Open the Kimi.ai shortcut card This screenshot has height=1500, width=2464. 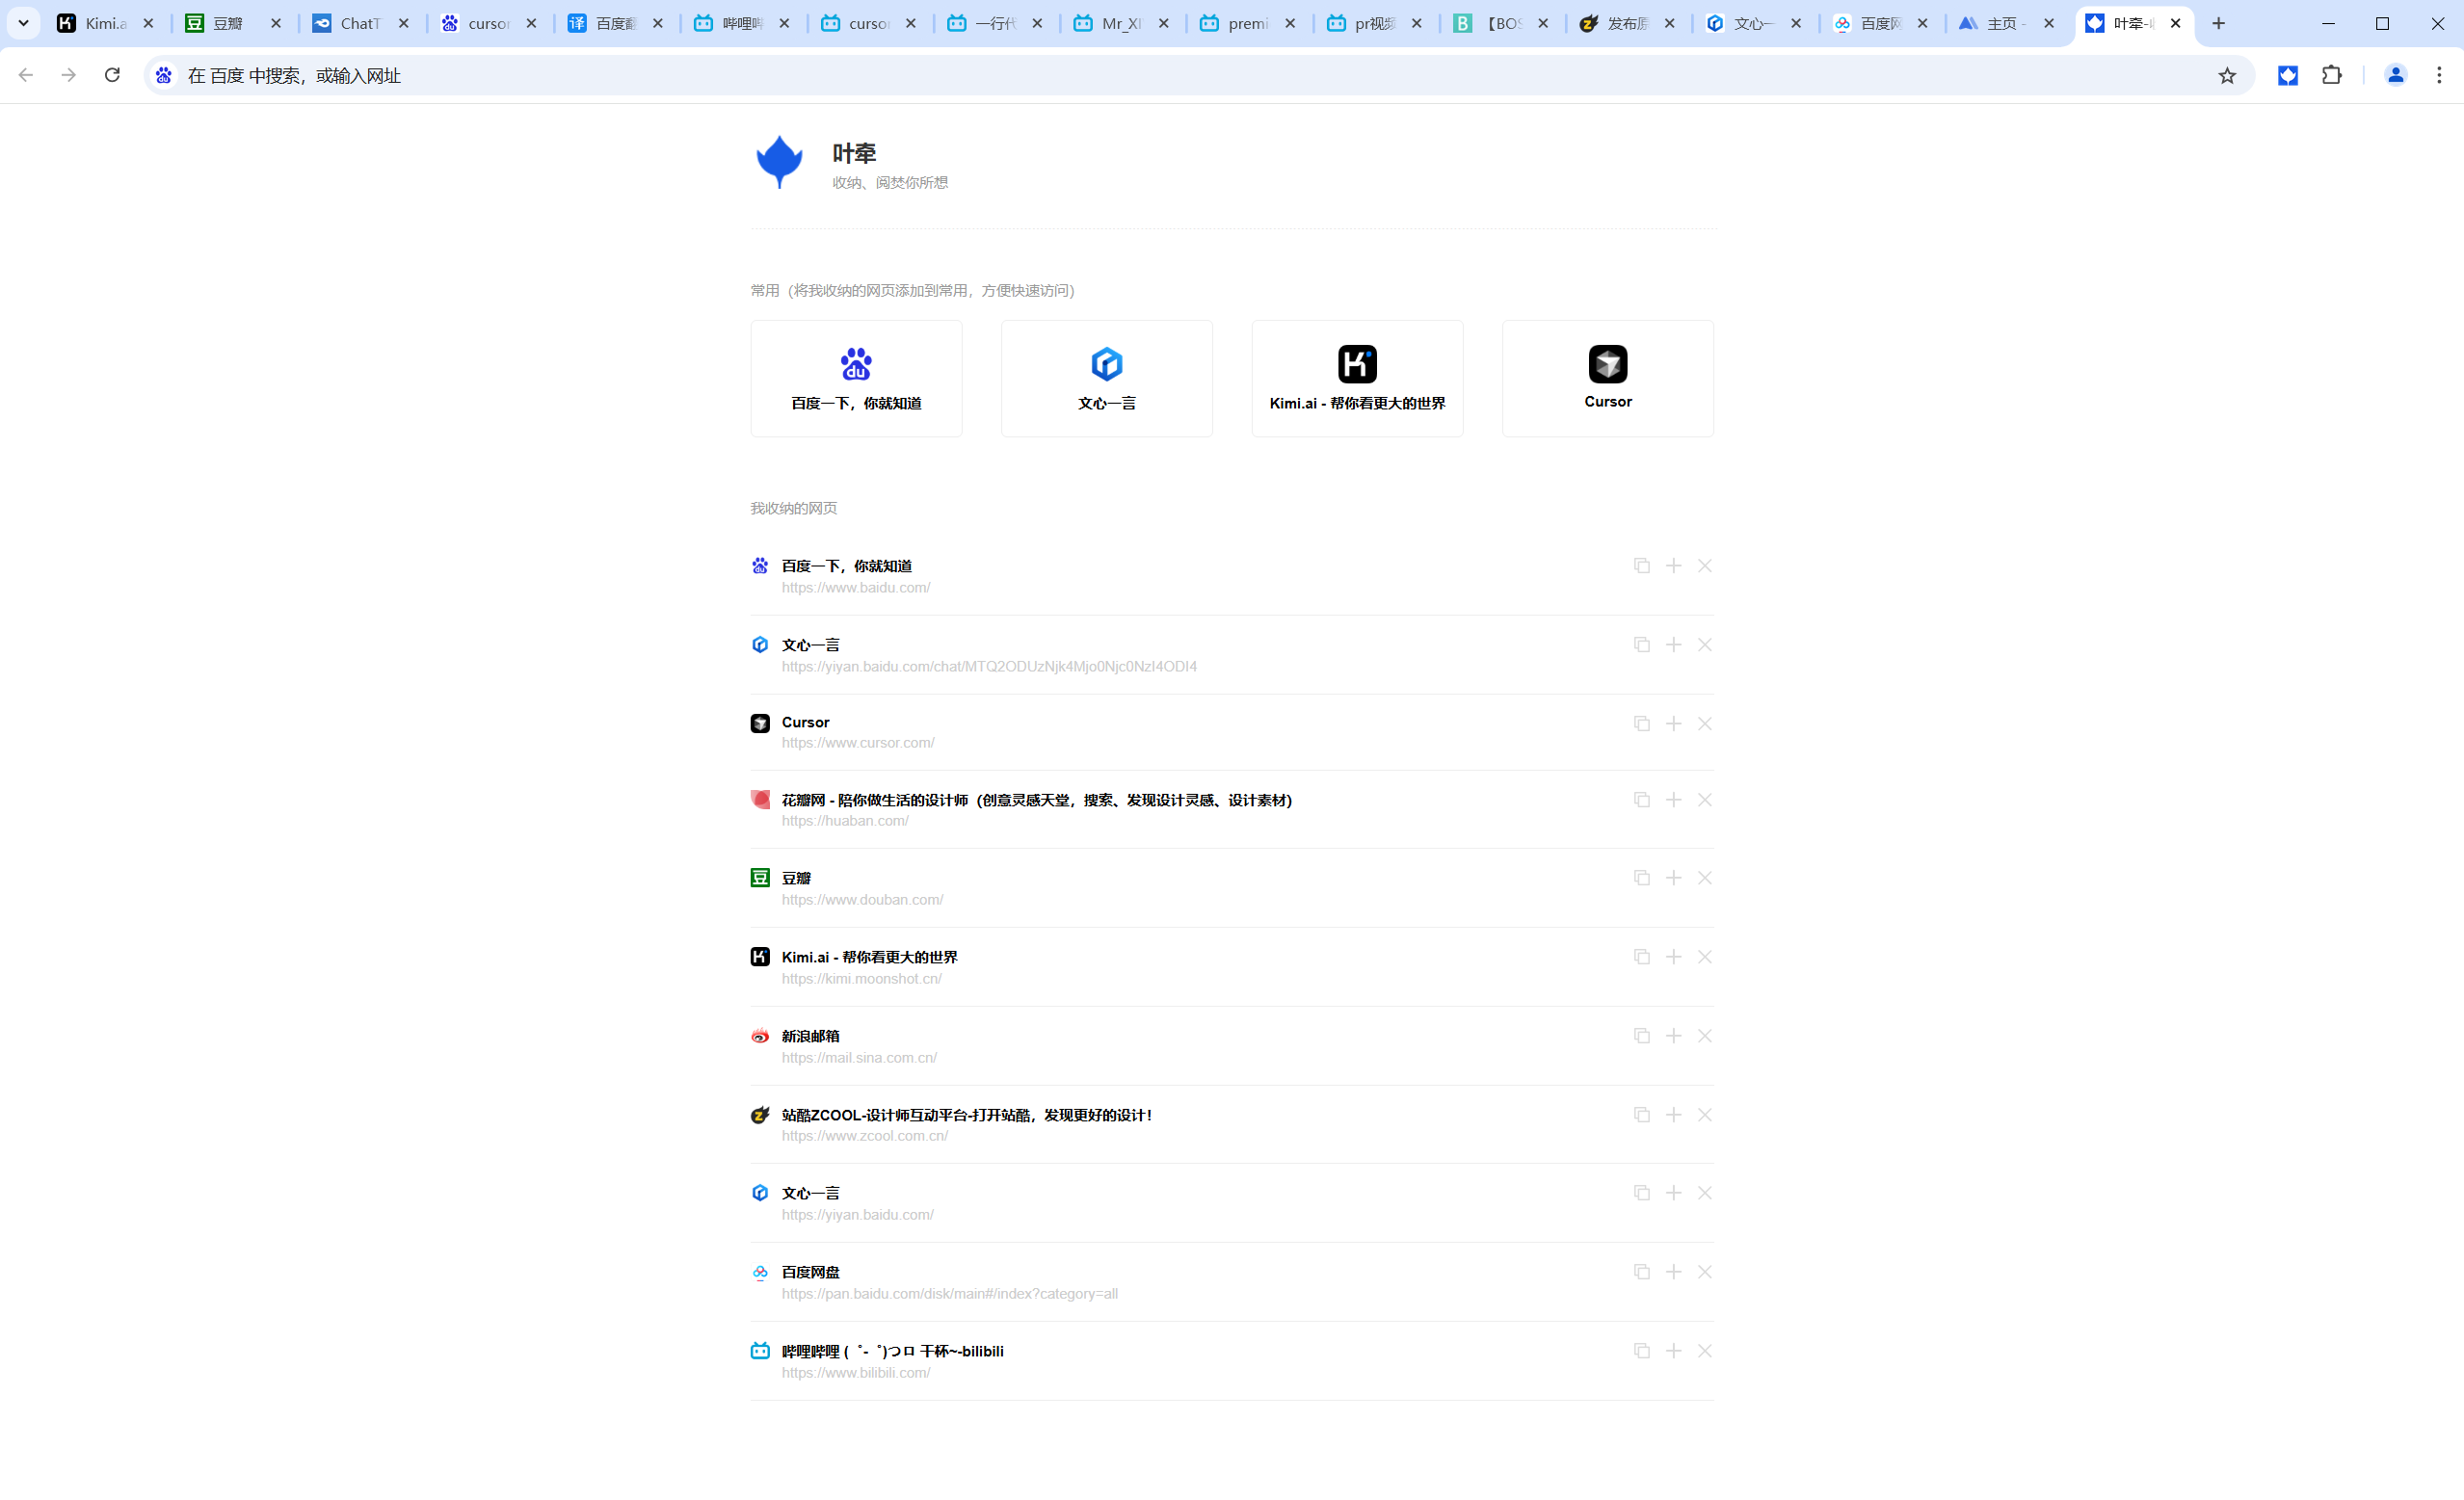pyautogui.click(x=1357, y=379)
